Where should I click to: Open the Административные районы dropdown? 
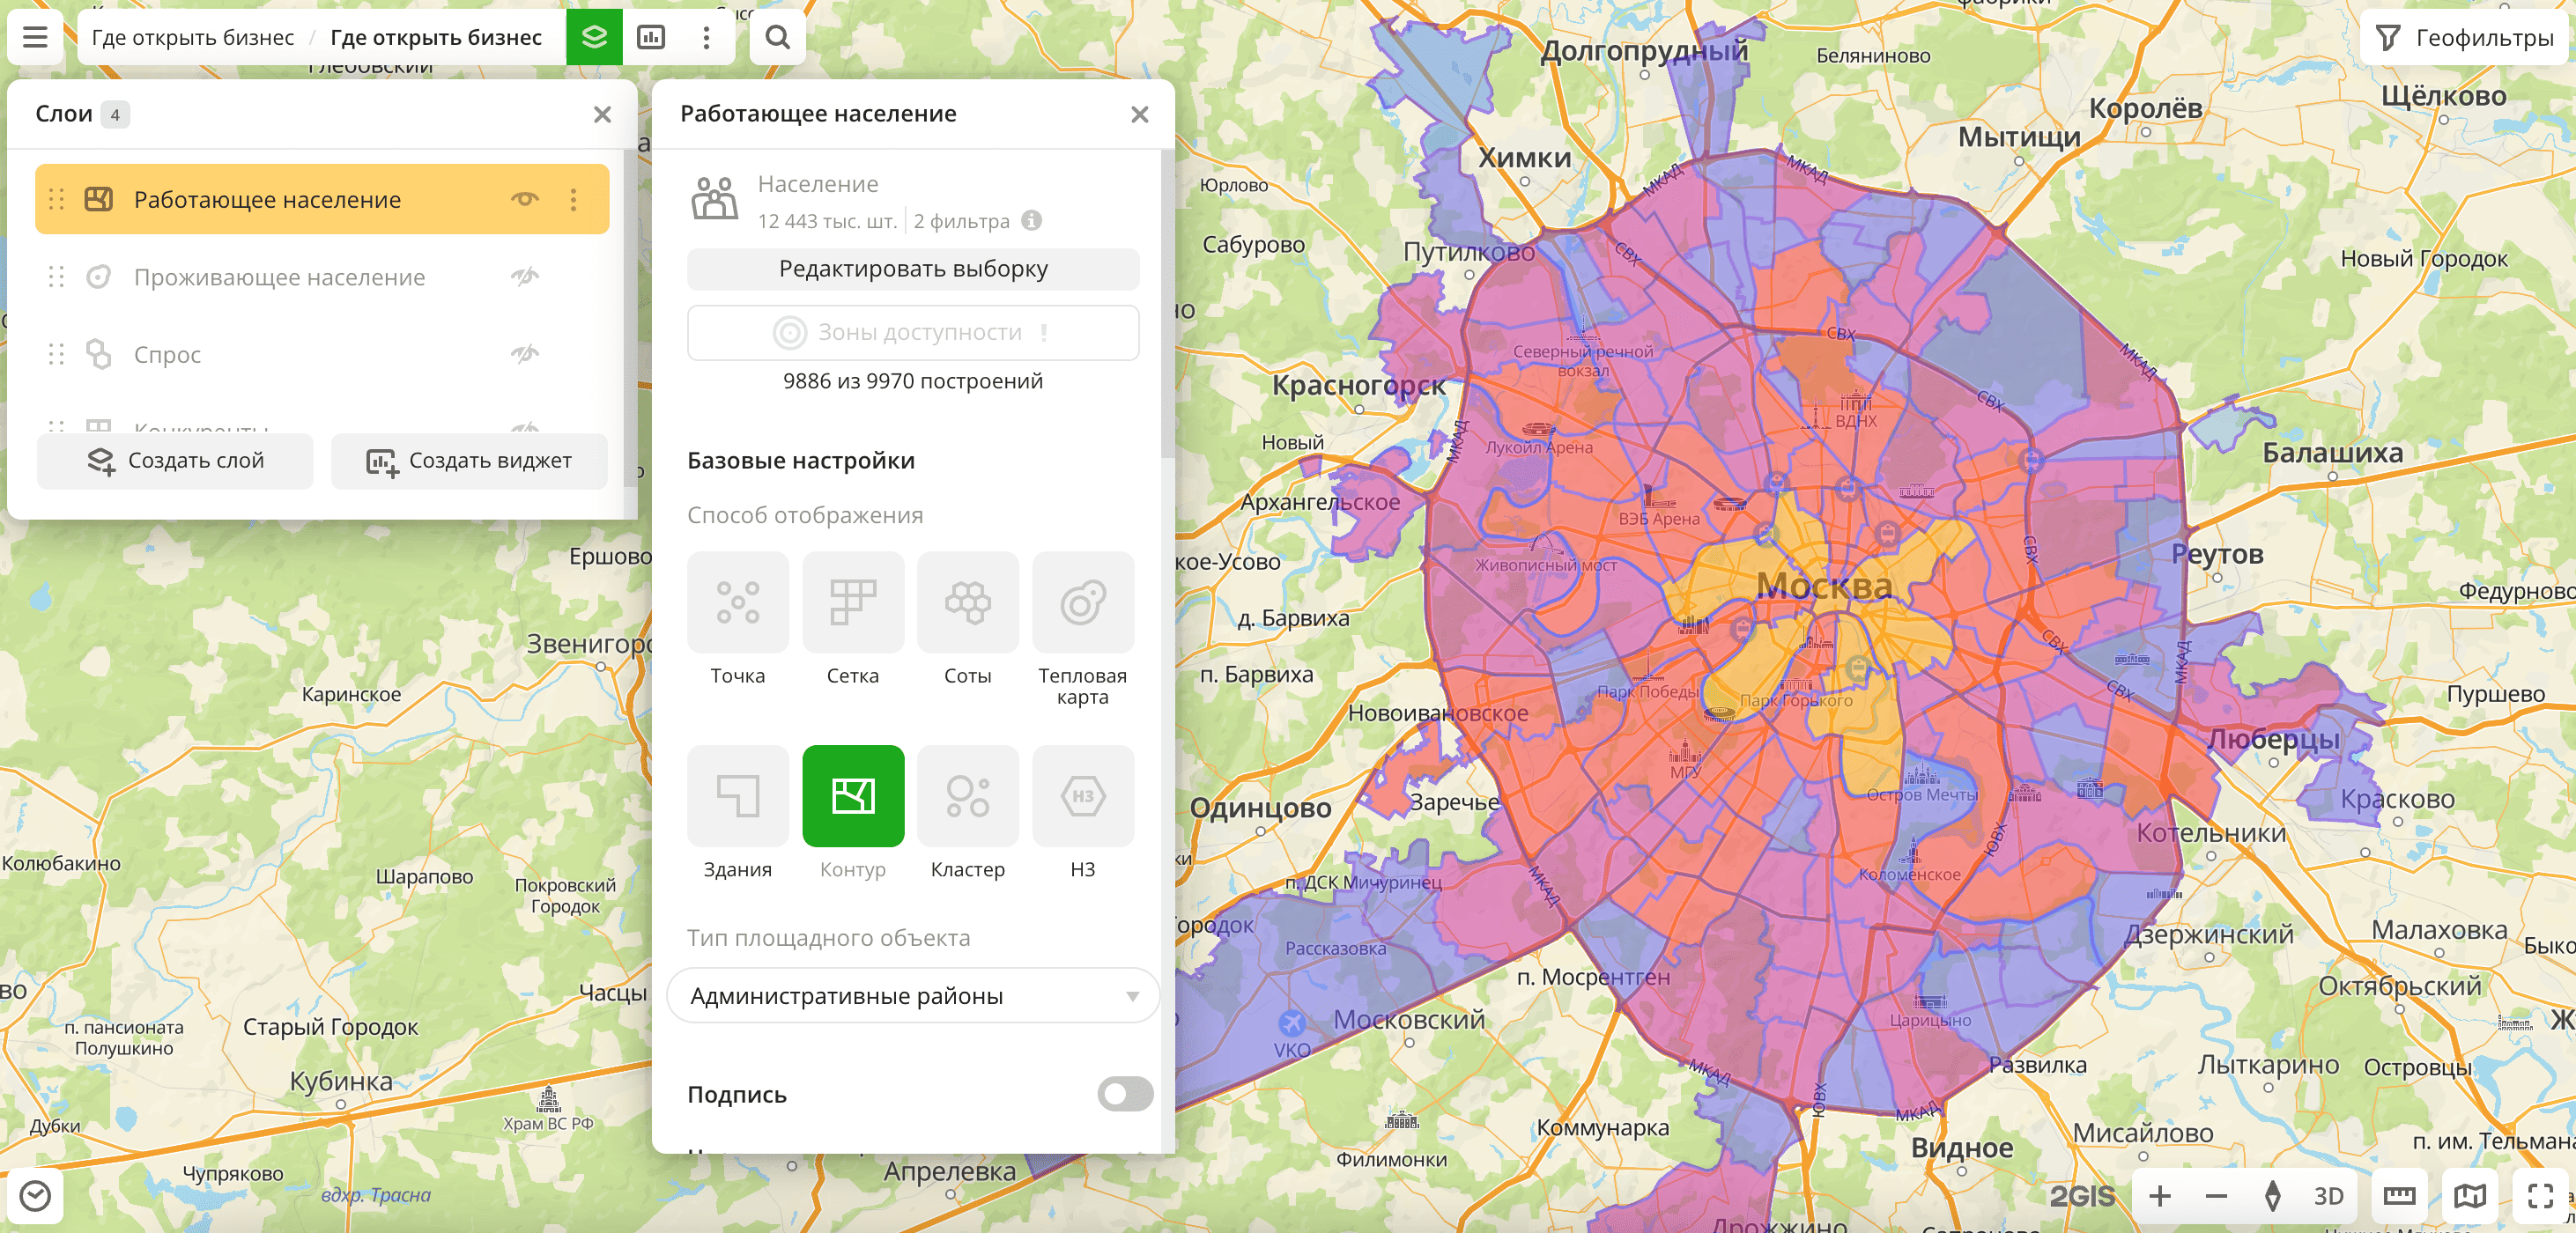[x=912, y=996]
